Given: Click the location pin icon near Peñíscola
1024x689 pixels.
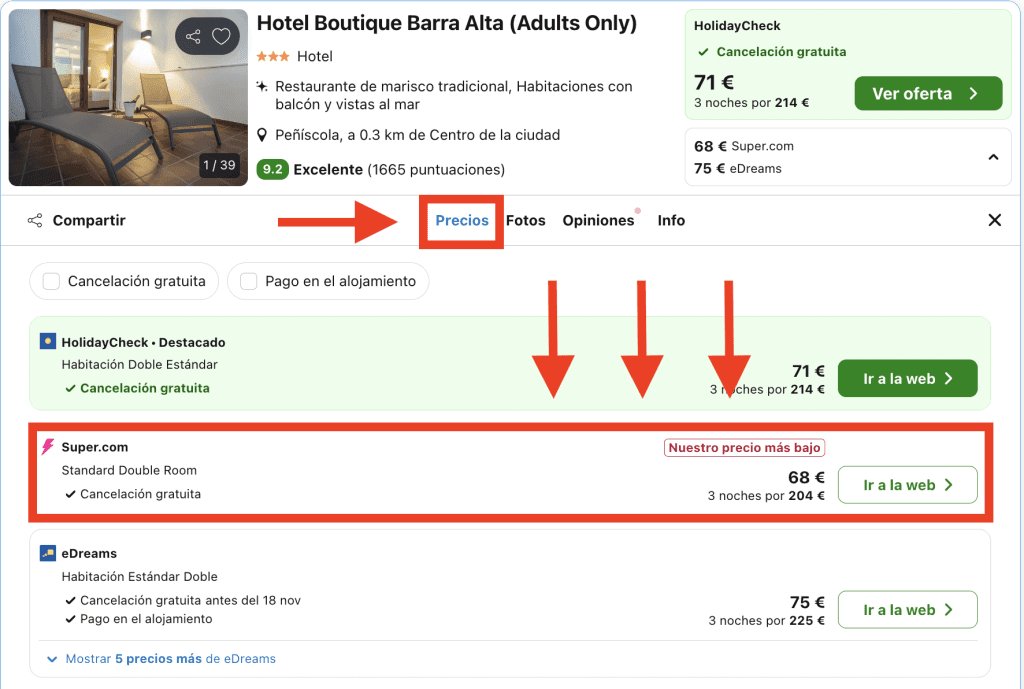Looking at the screenshot, I should point(262,135).
